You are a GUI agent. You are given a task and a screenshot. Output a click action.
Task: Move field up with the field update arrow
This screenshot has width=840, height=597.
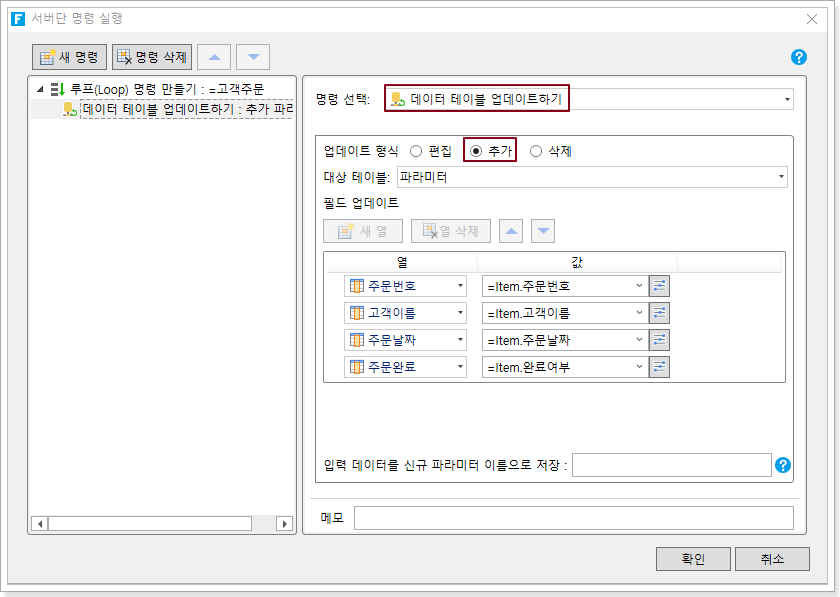tap(511, 231)
